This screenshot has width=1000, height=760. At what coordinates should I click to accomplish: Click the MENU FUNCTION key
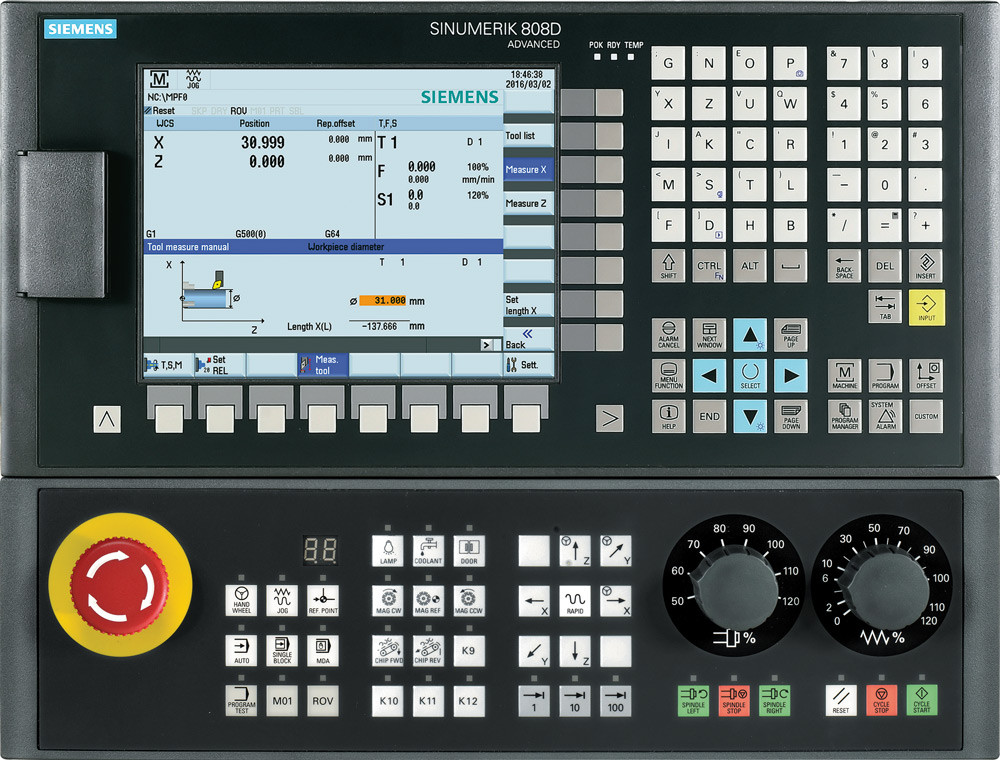pyautogui.click(x=668, y=376)
